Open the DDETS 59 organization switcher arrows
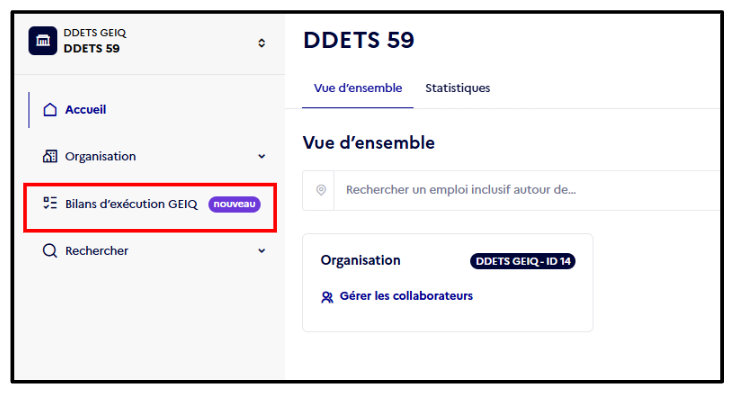 (x=262, y=43)
